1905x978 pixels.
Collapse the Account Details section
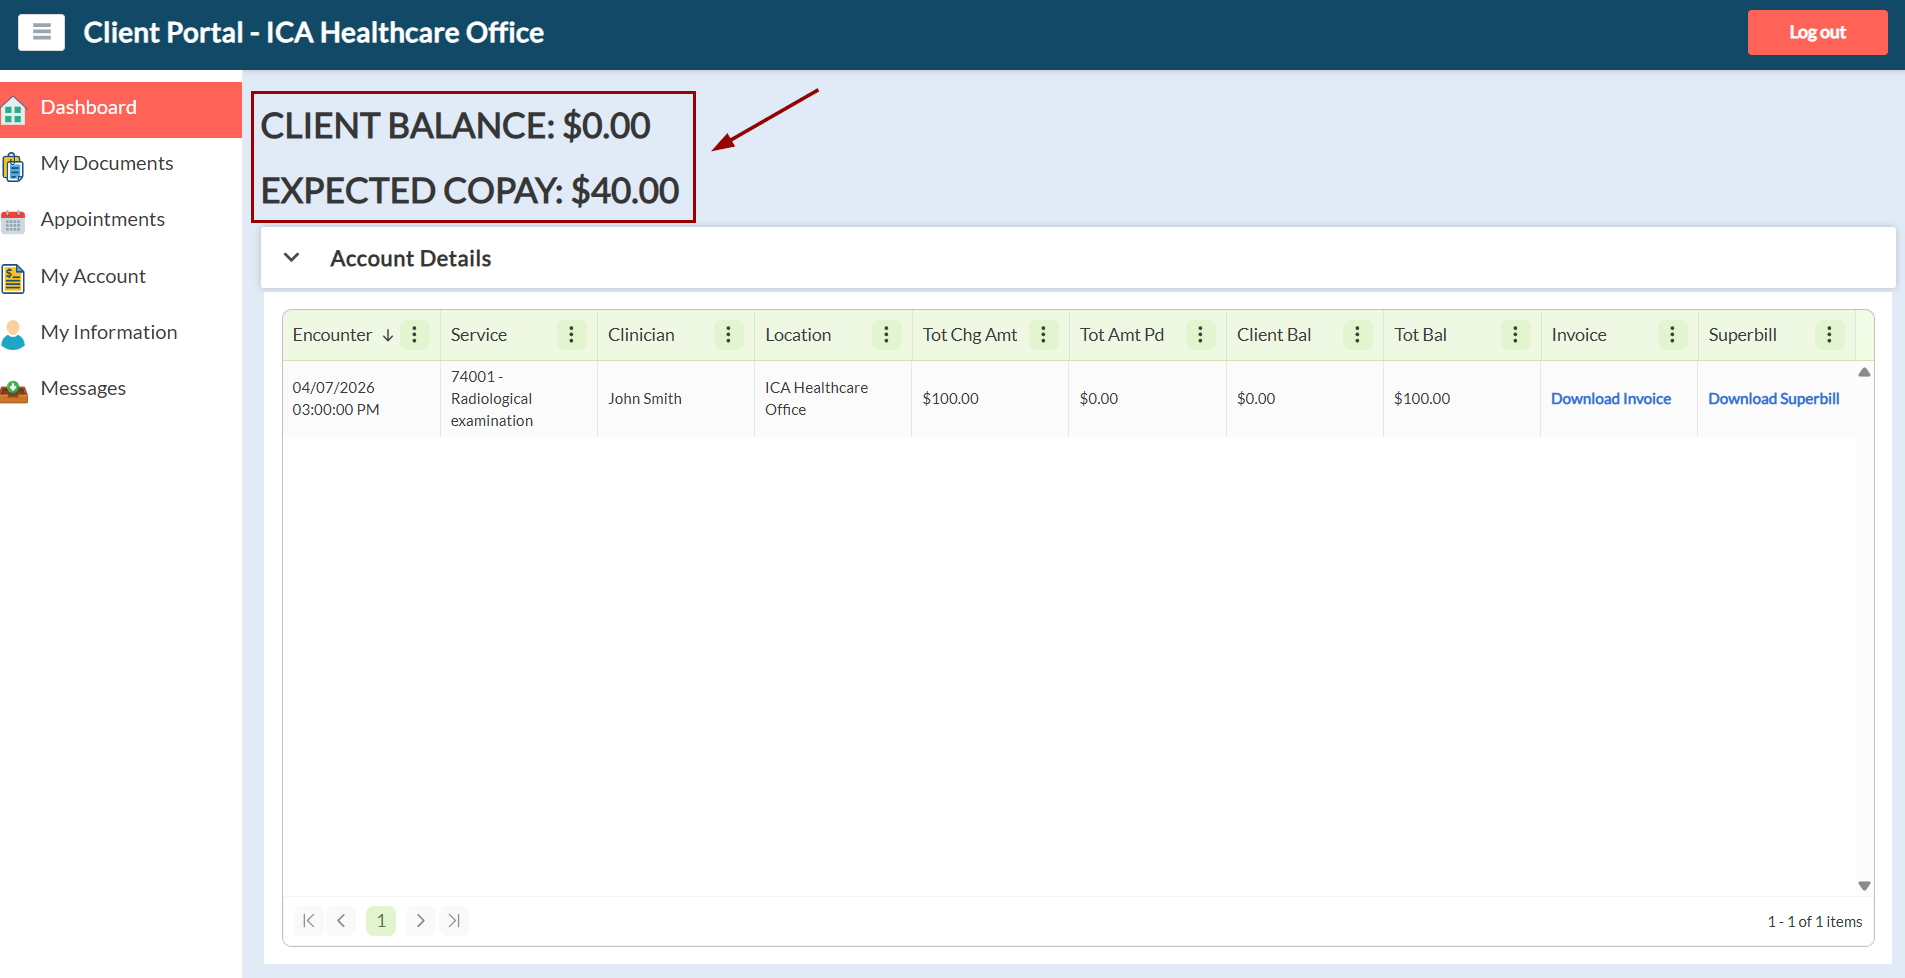point(292,258)
